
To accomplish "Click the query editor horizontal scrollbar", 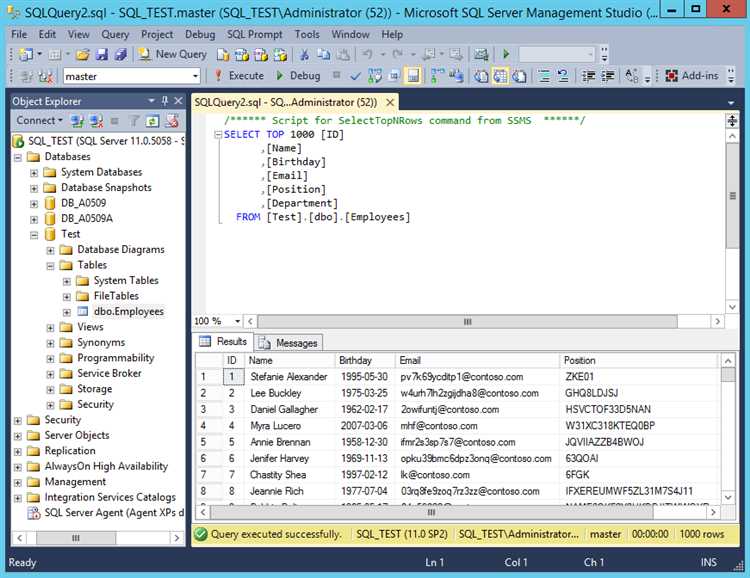I will coord(465,322).
